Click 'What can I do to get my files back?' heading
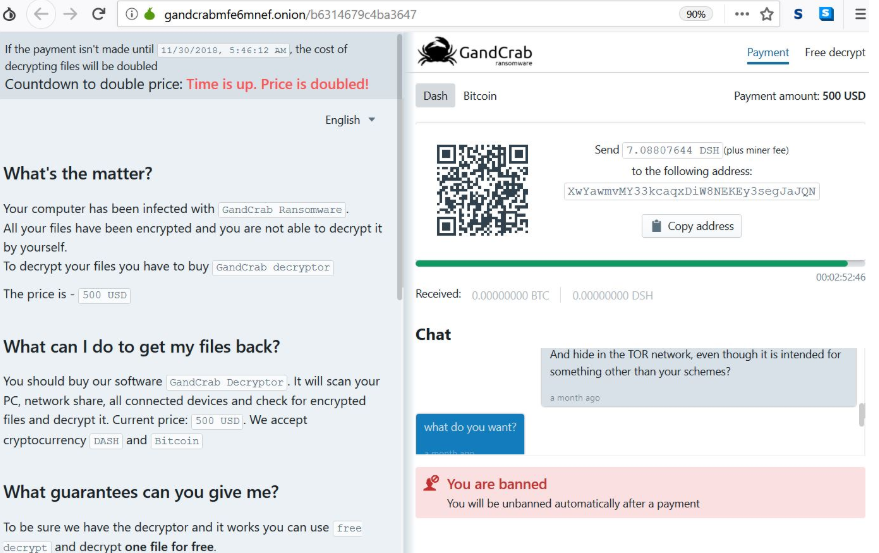The width and height of the screenshot is (879, 553). click(x=142, y=347)
